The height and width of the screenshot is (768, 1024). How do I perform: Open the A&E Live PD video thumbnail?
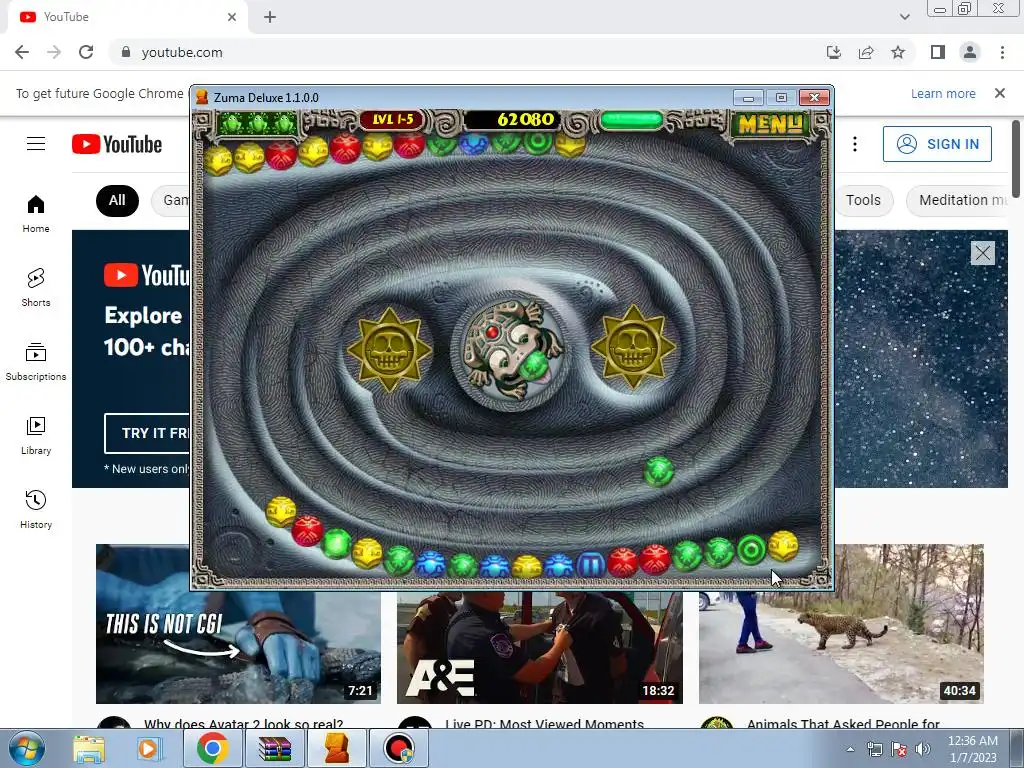tap(539, 647)
